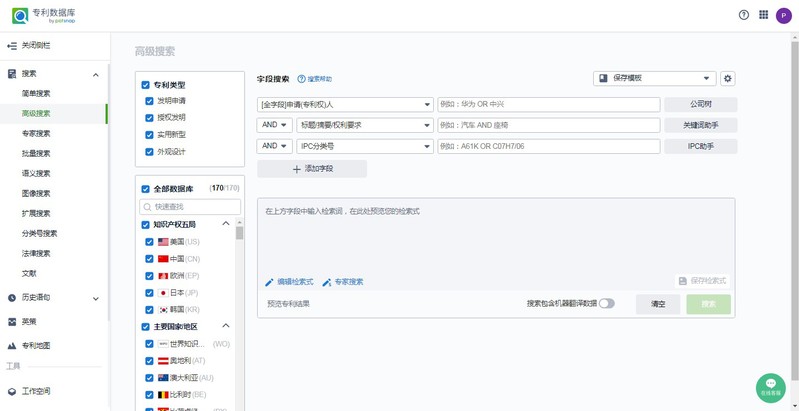Image resolution: width=799 pixels, height=411 pixels.
Task: Click the 添加字段 button
Action: click(x=312, y=169)
